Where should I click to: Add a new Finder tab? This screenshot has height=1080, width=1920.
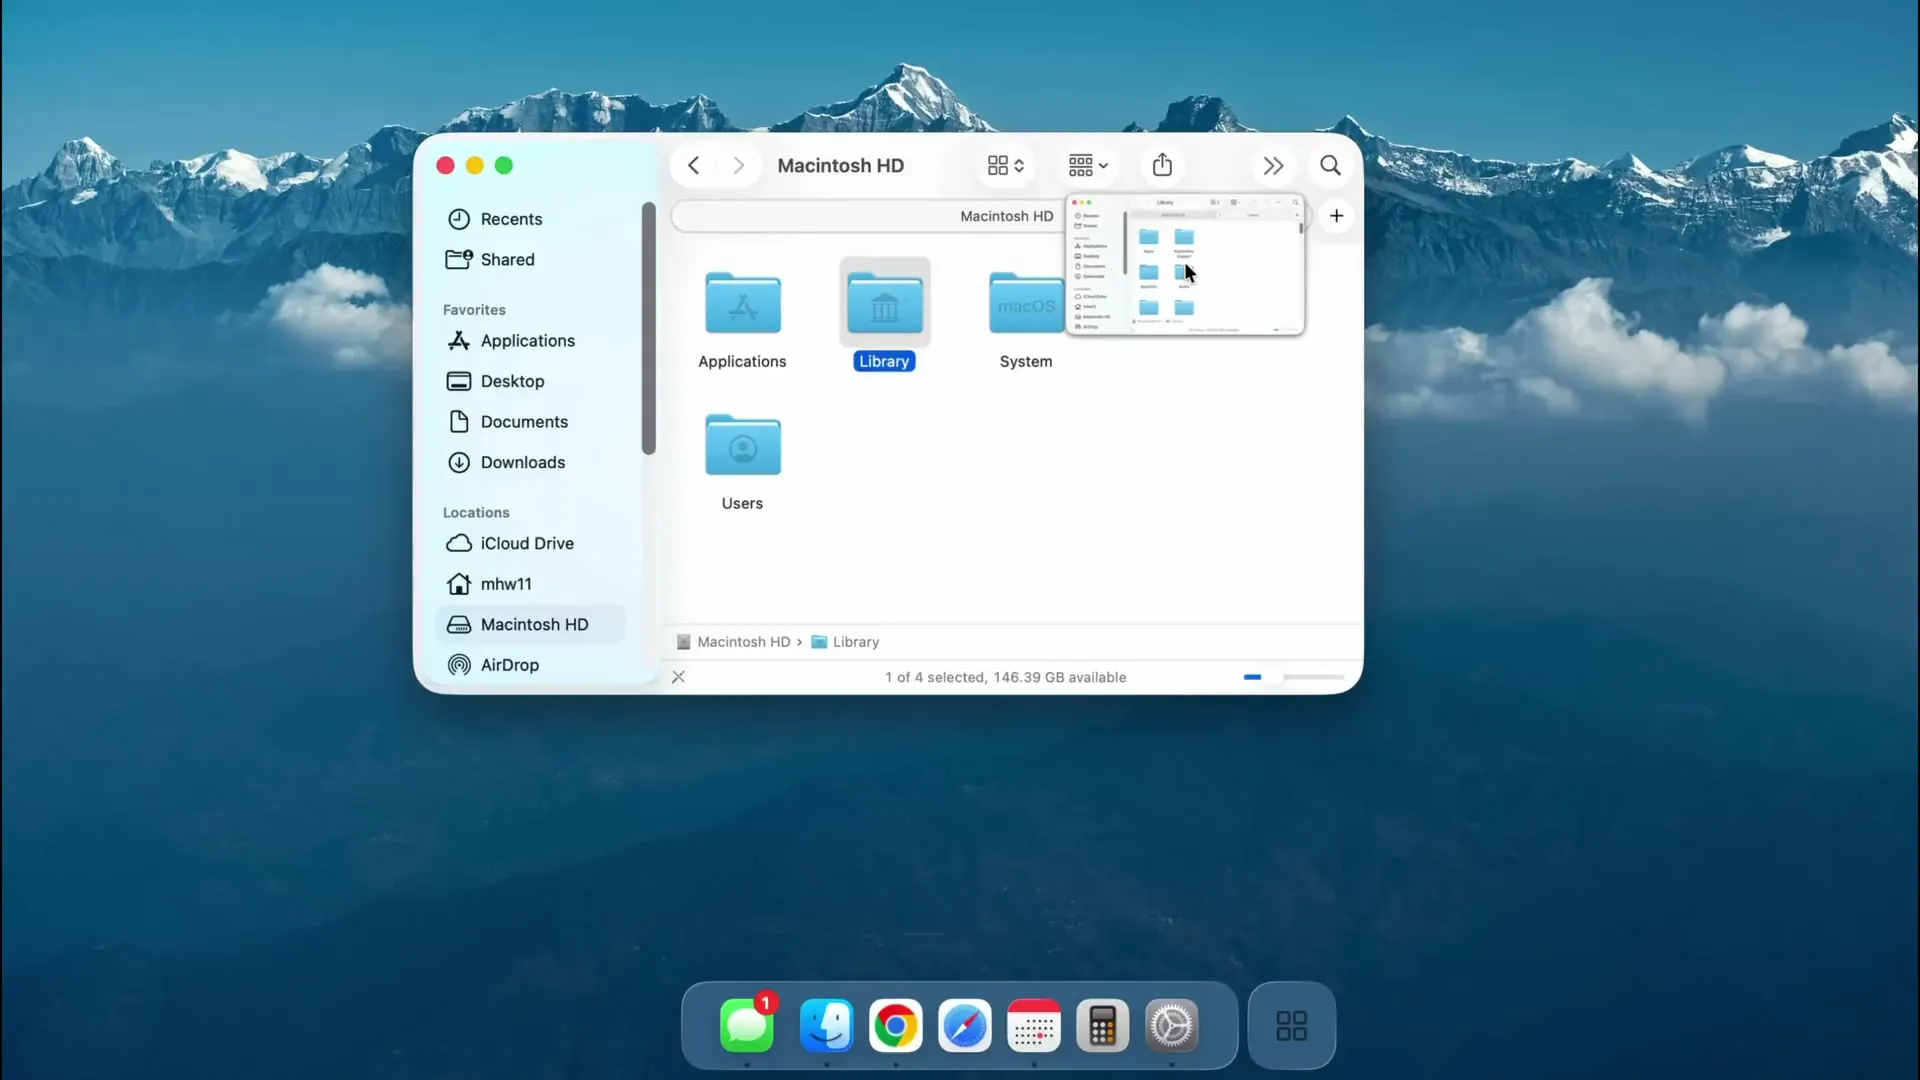click(x=1336, y=216)
